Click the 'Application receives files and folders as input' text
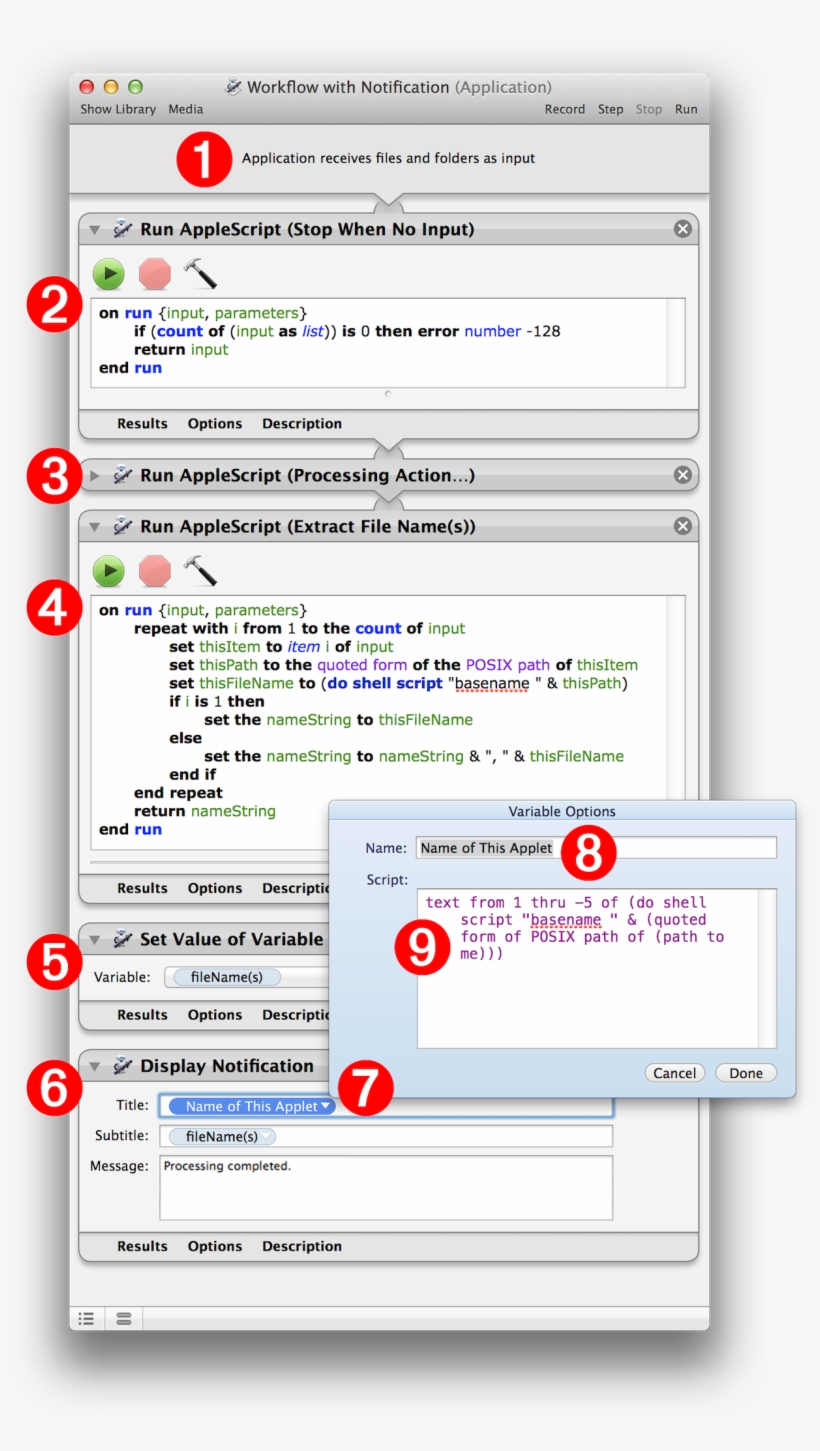 coord(388,158)
